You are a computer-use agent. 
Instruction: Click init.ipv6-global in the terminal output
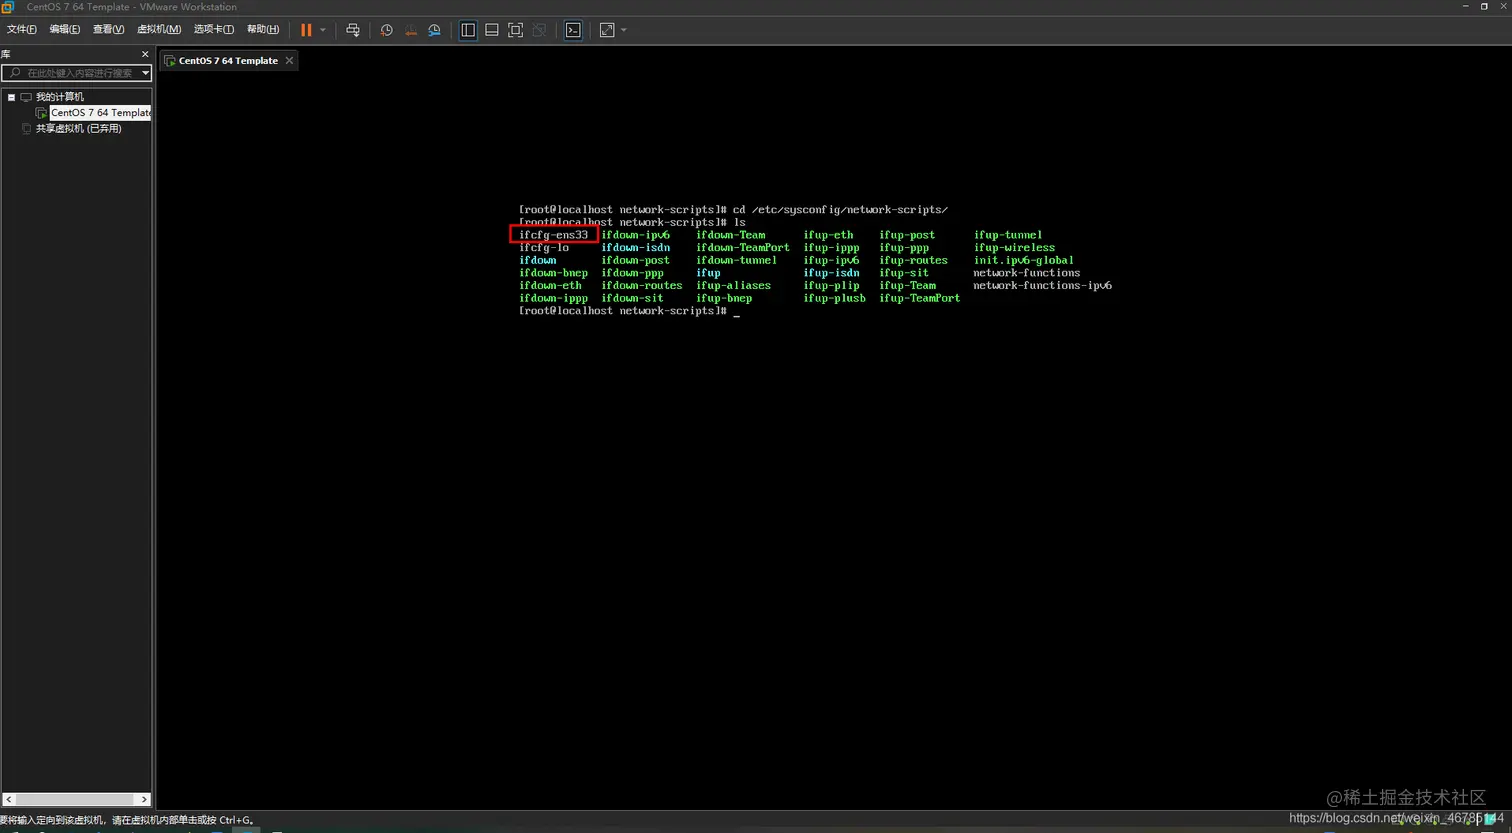coord(1024,261)
